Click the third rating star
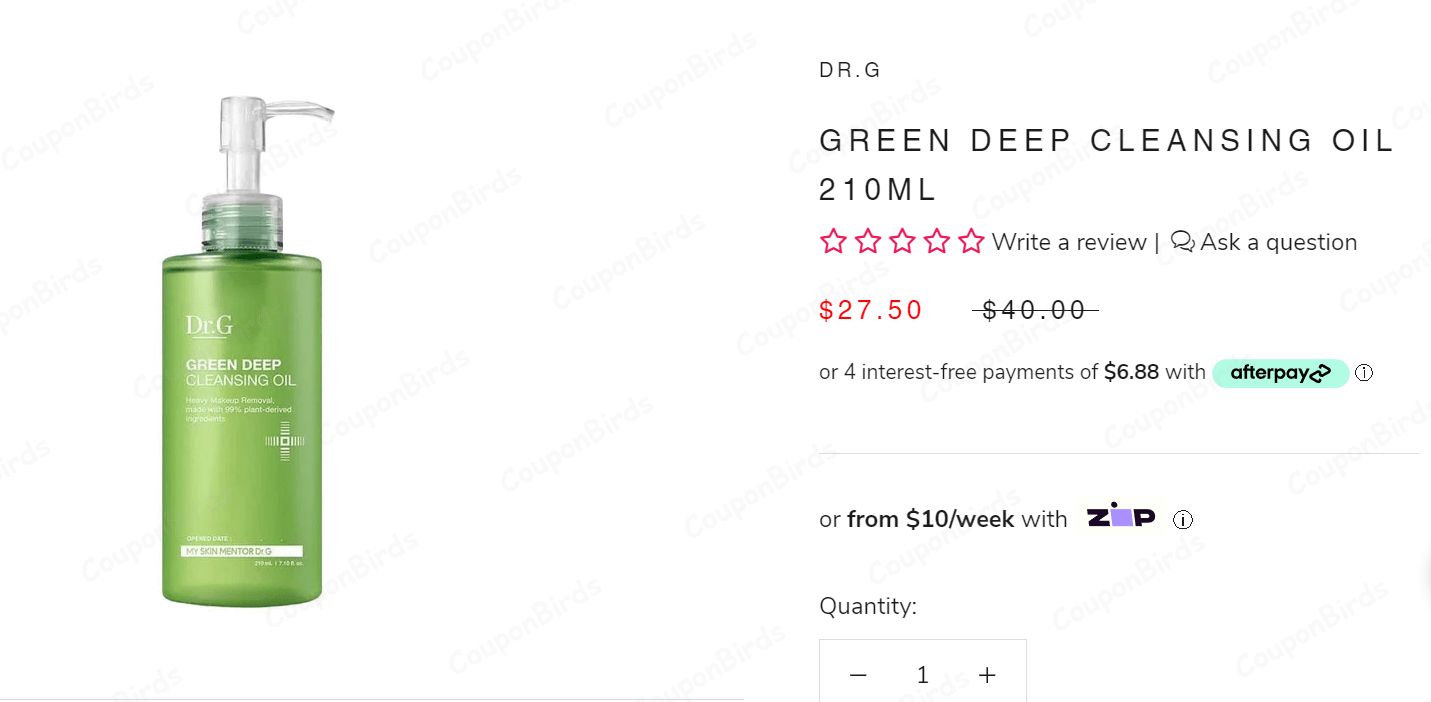Image resolution: width=1431 pixels, height=702 pixels. coord(902,242)
